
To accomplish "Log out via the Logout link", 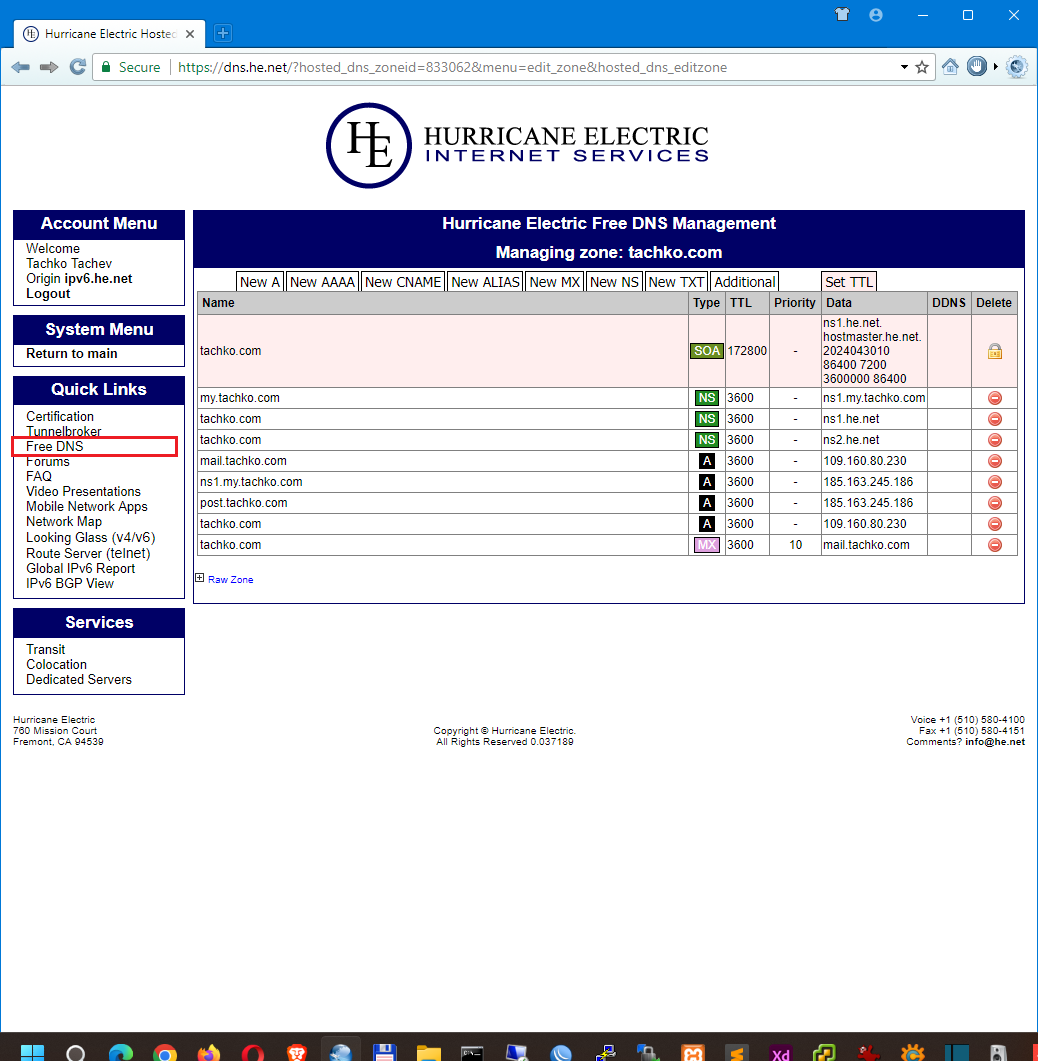I will pos(48,294).
